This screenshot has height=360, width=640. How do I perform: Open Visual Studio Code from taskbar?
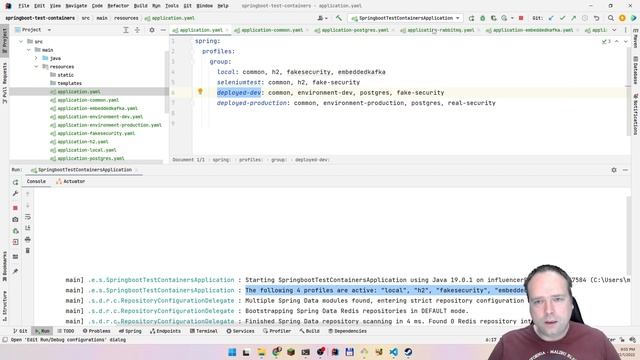tap(393, 352)
